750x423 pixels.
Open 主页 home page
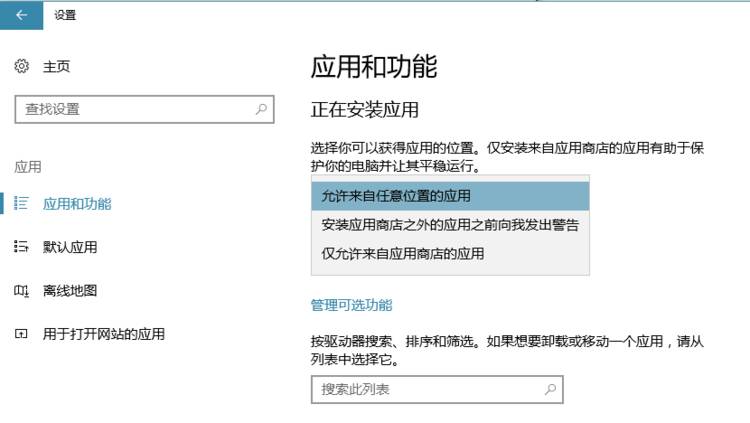(x=56, y=67)
